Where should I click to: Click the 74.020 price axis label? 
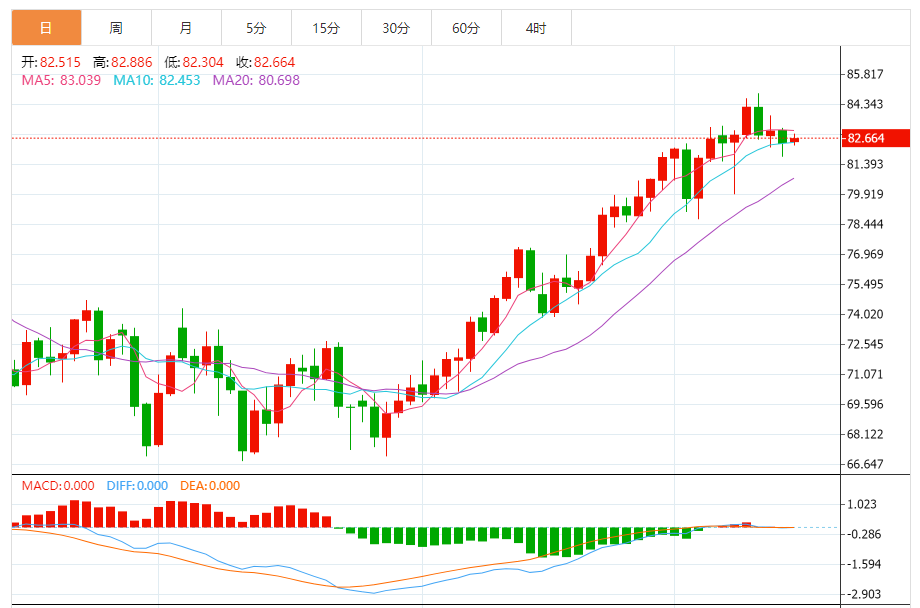[865, 314]
